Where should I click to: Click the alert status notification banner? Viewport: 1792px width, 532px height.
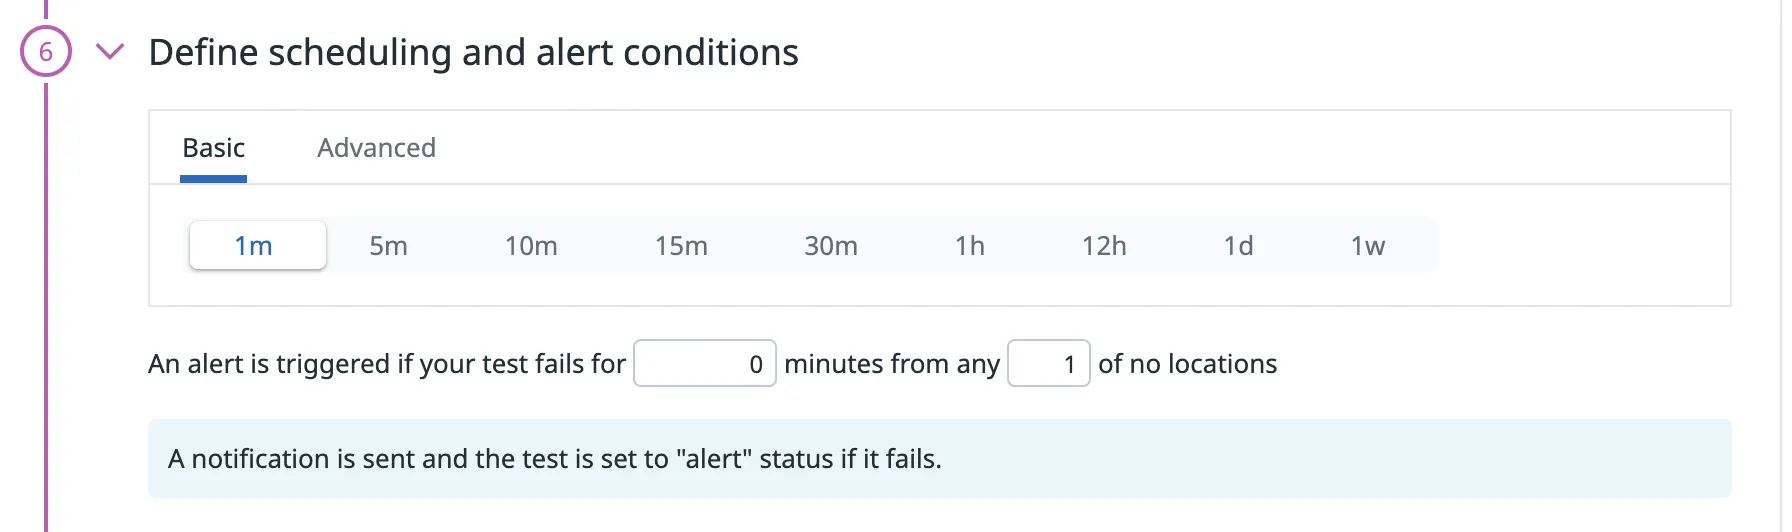938,459
